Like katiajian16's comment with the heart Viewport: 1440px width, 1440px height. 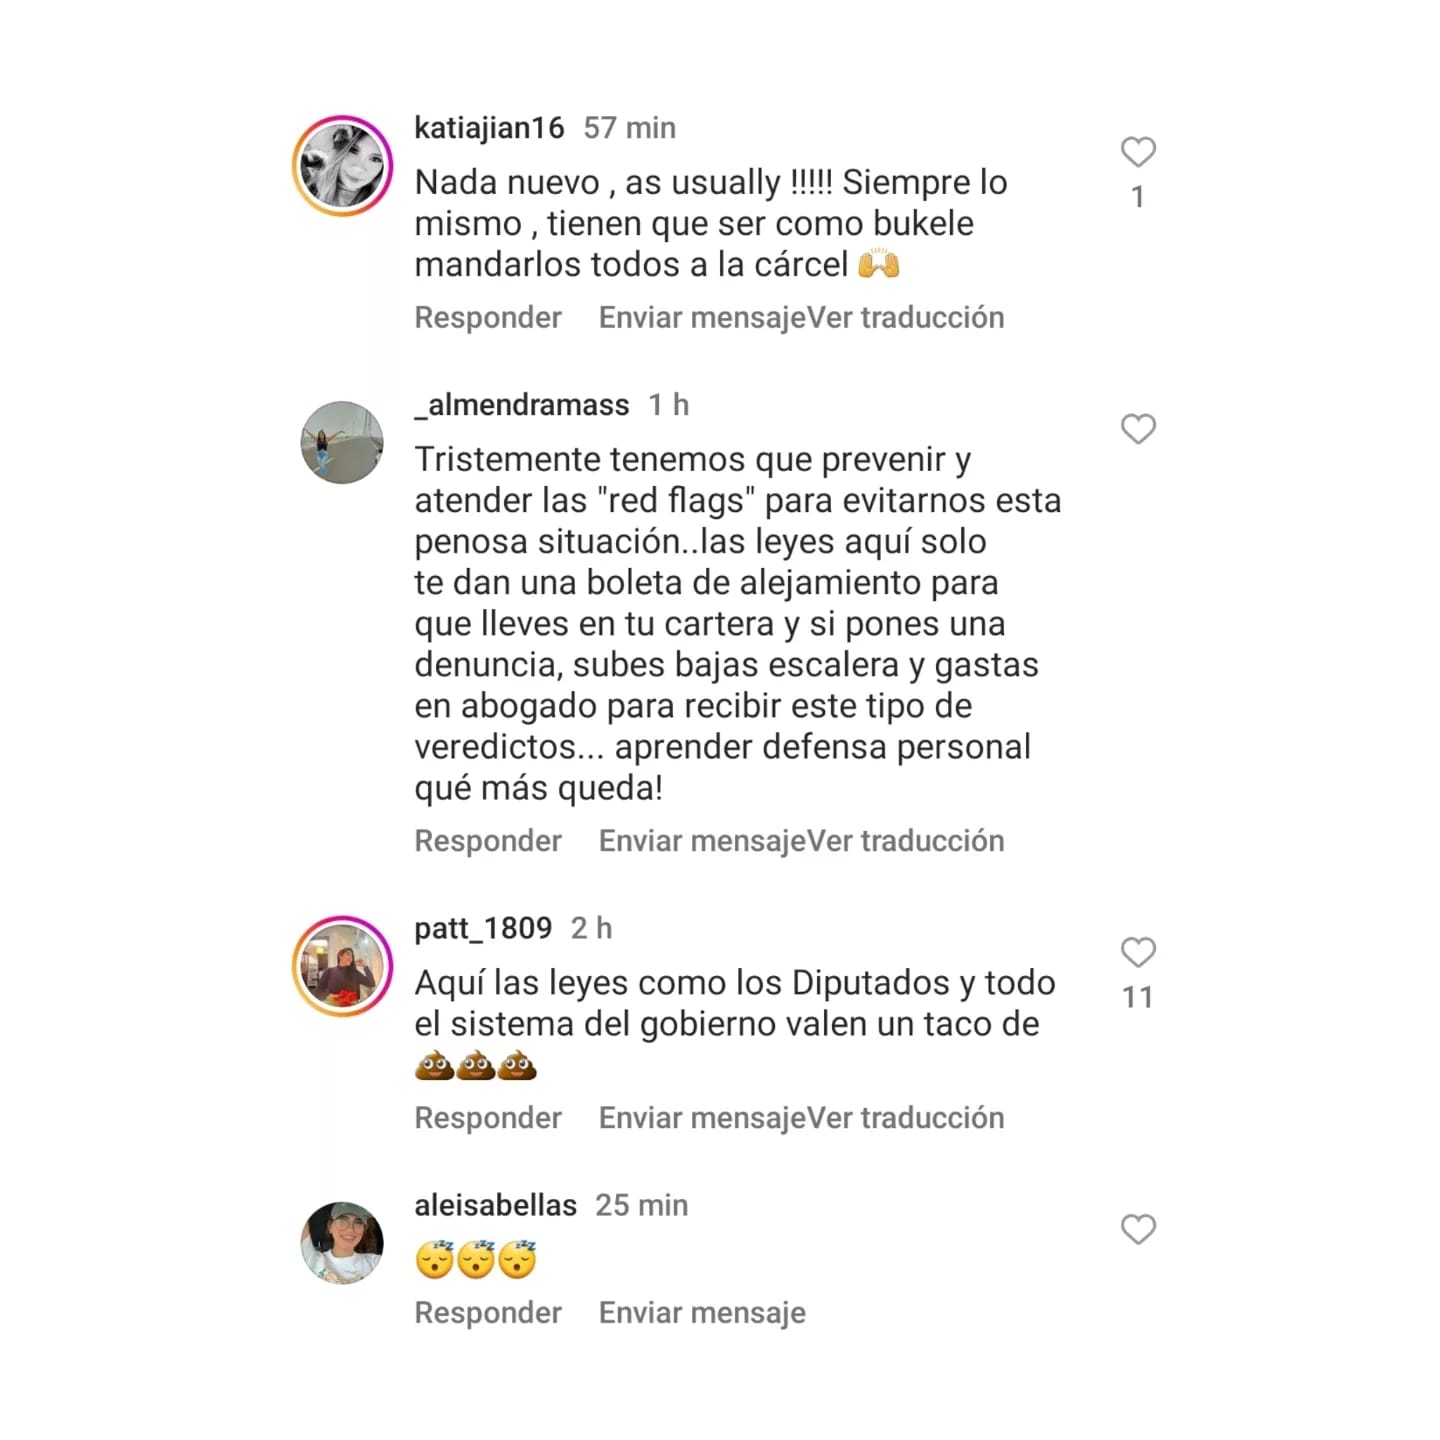click(x=1138, y=152)
